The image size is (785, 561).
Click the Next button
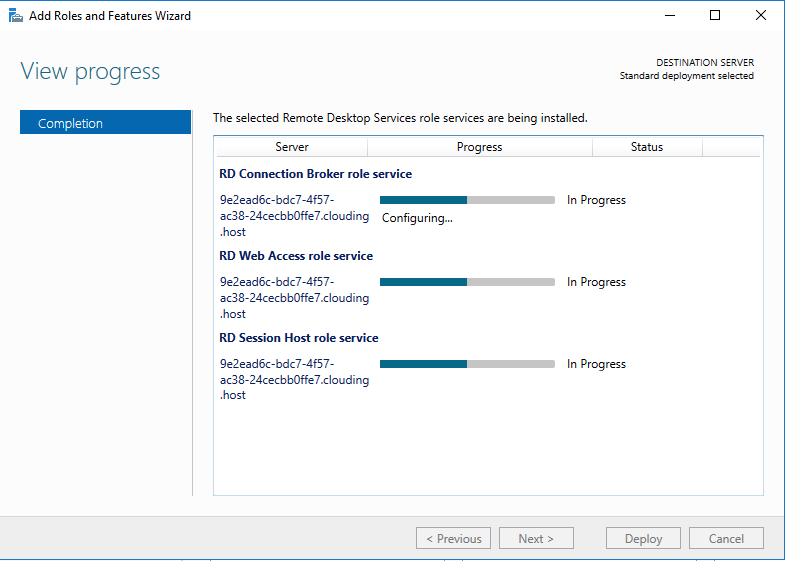(536, 538)
